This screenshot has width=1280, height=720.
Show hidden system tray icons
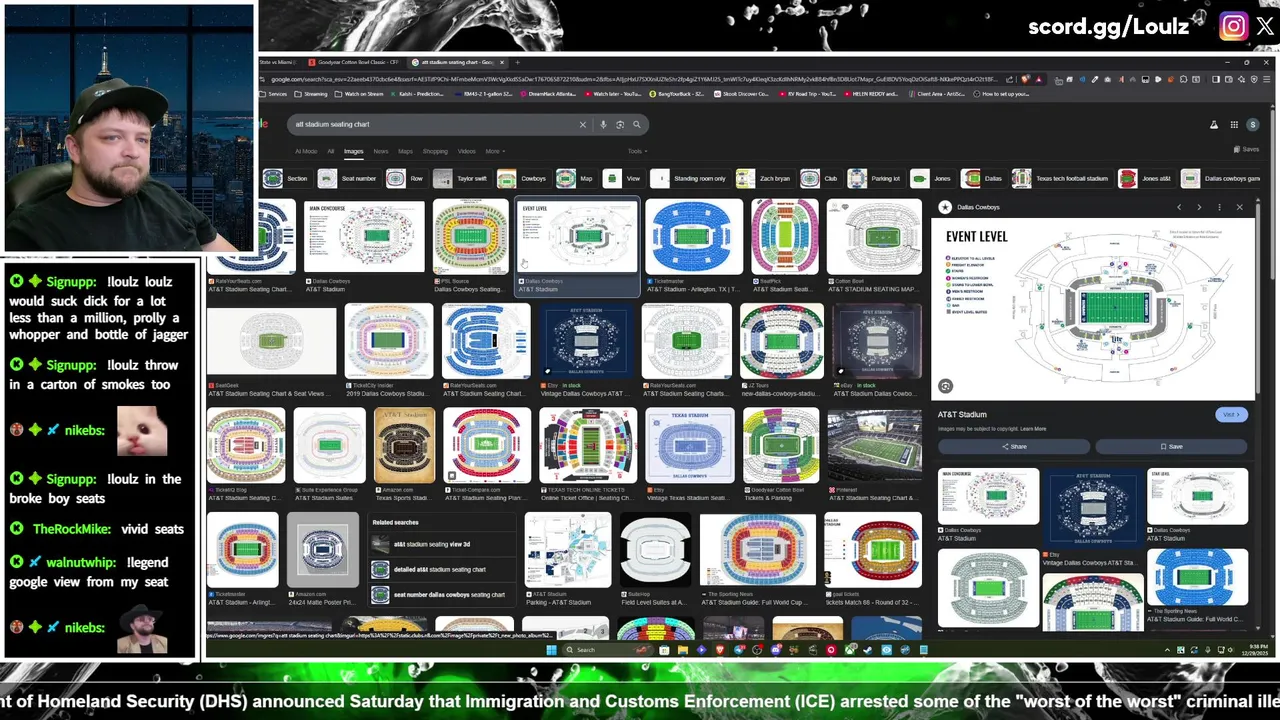[1167, 650]
